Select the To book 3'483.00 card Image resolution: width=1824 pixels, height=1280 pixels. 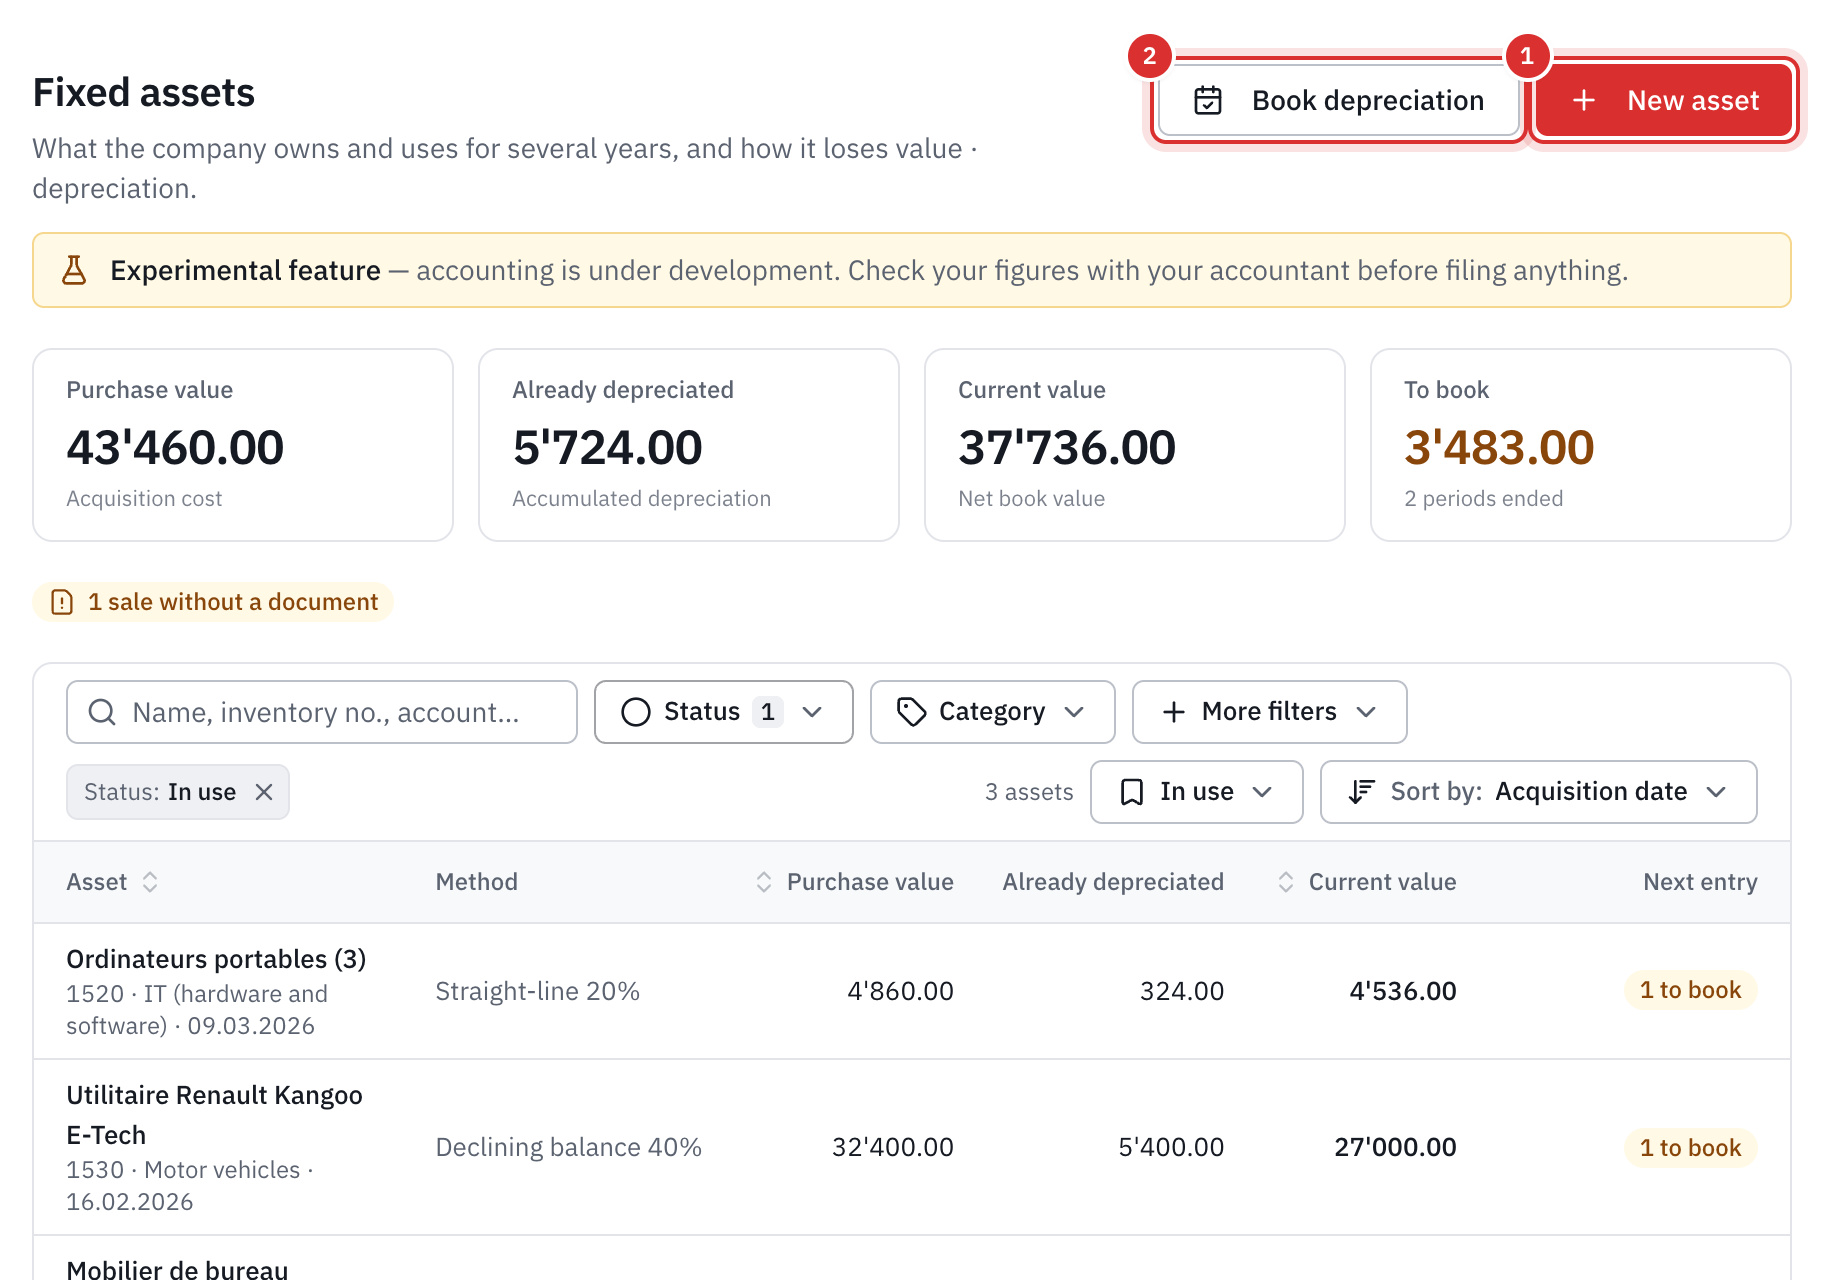point(1581,445)
